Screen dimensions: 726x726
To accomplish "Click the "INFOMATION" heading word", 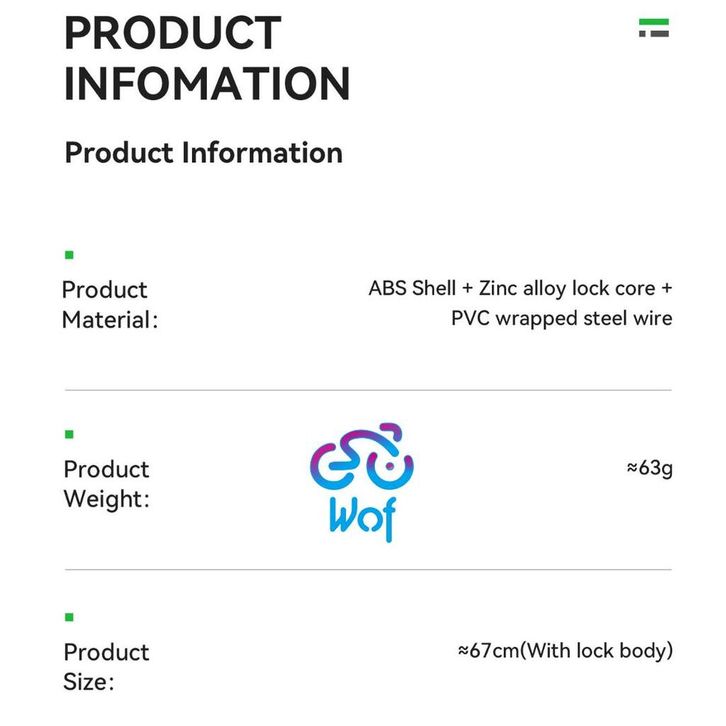I will tap(207, 83).
